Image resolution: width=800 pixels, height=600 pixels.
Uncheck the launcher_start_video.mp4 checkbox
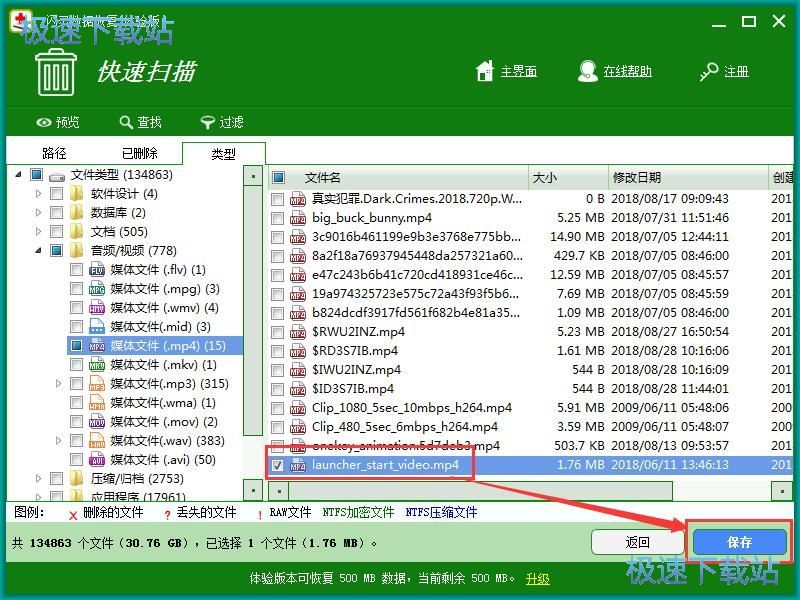pyautogui.click(x=278, y=465)
